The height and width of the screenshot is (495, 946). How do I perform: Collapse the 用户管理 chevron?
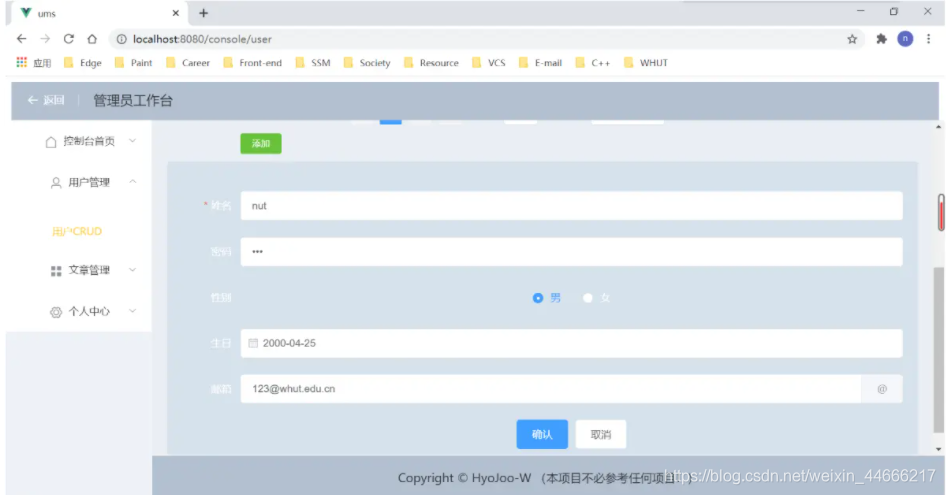(133, 181)
